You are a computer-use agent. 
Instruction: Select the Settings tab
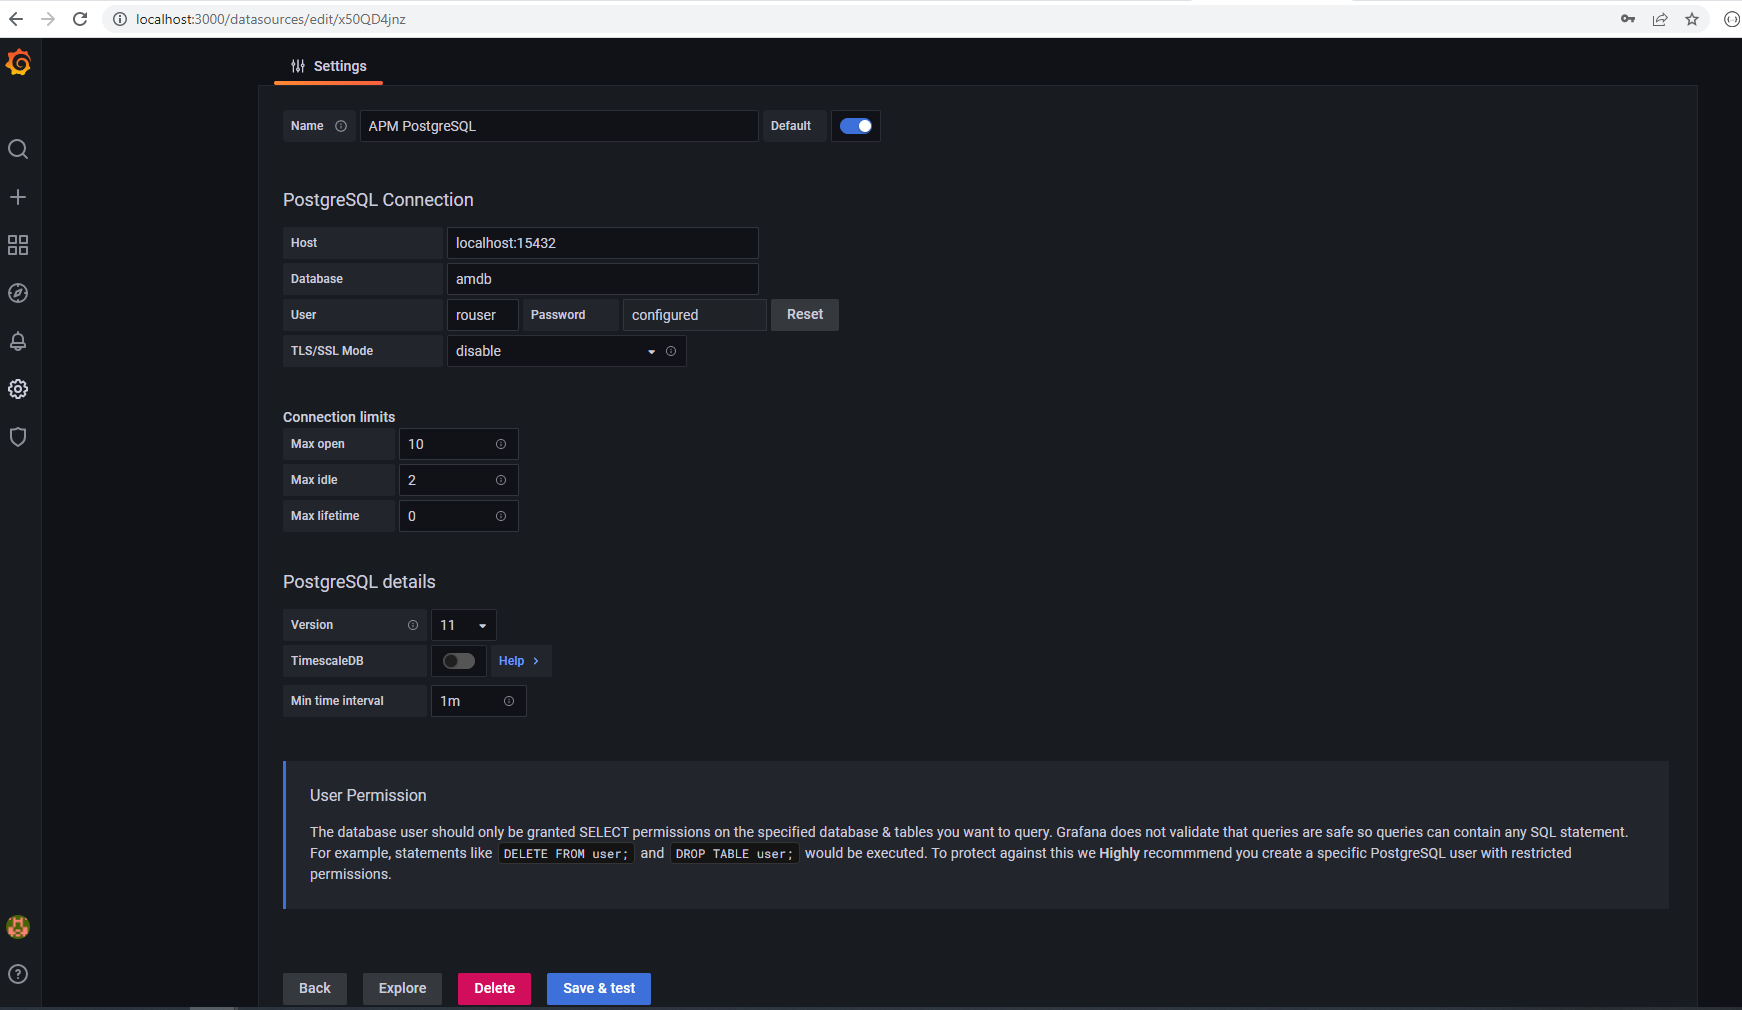329,66
